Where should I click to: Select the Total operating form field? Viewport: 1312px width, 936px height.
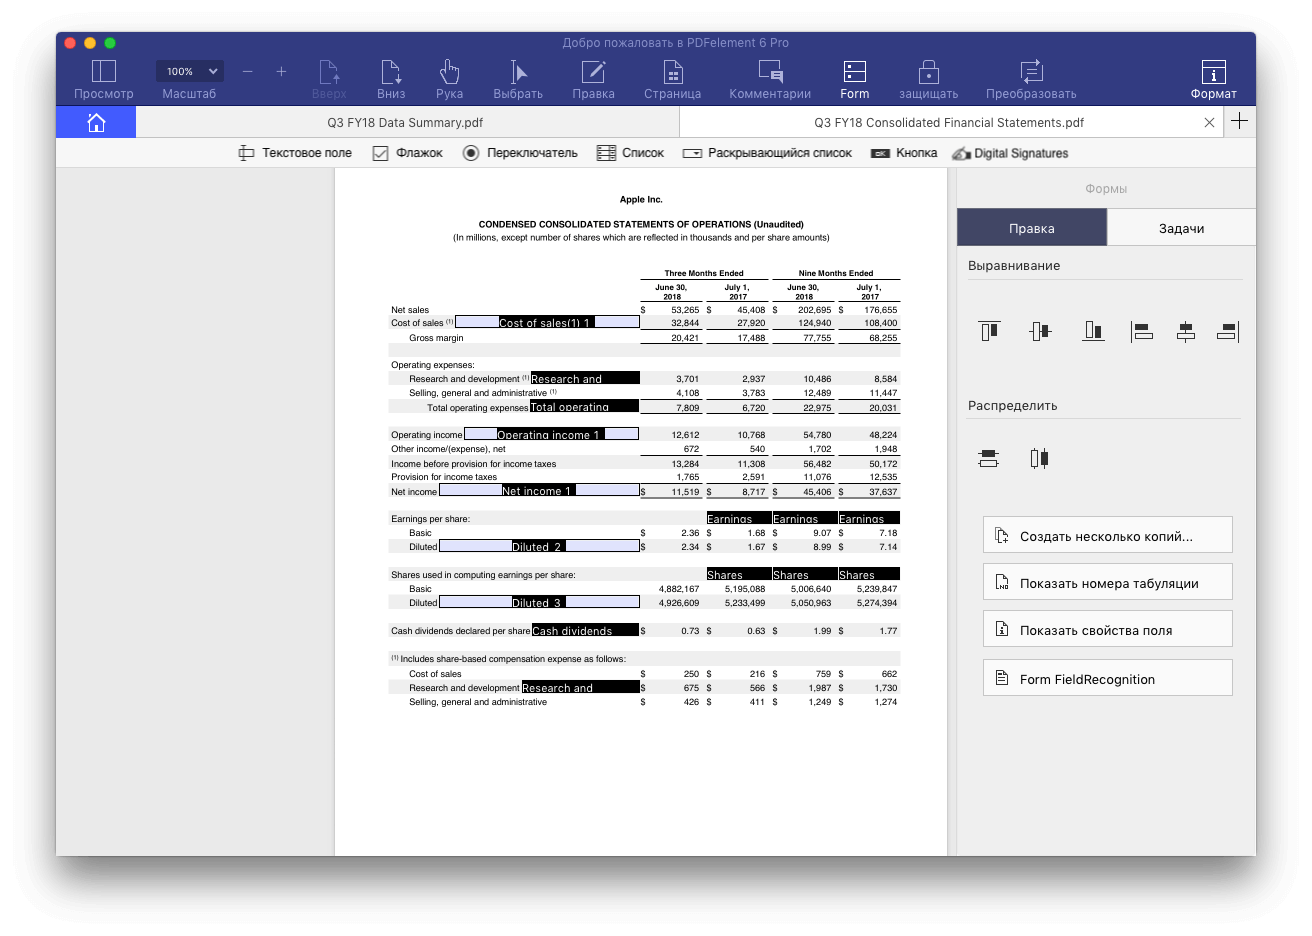pos(584,406)
